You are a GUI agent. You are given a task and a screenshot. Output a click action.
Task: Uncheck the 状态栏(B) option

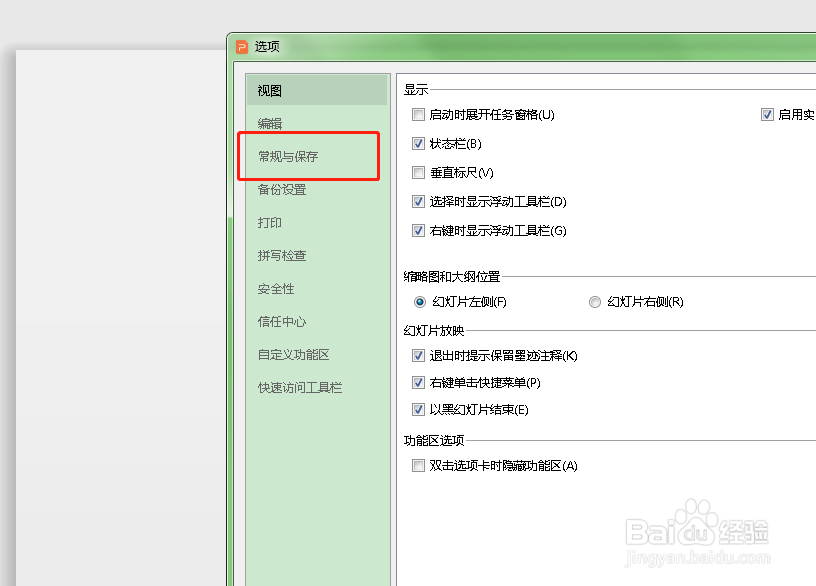(x=418, y=144)
